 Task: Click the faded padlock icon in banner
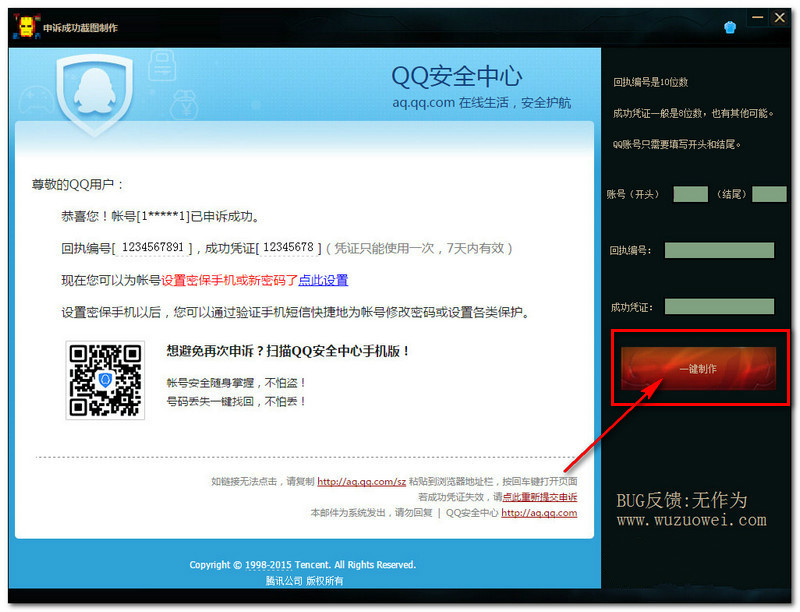coord(161,65)
